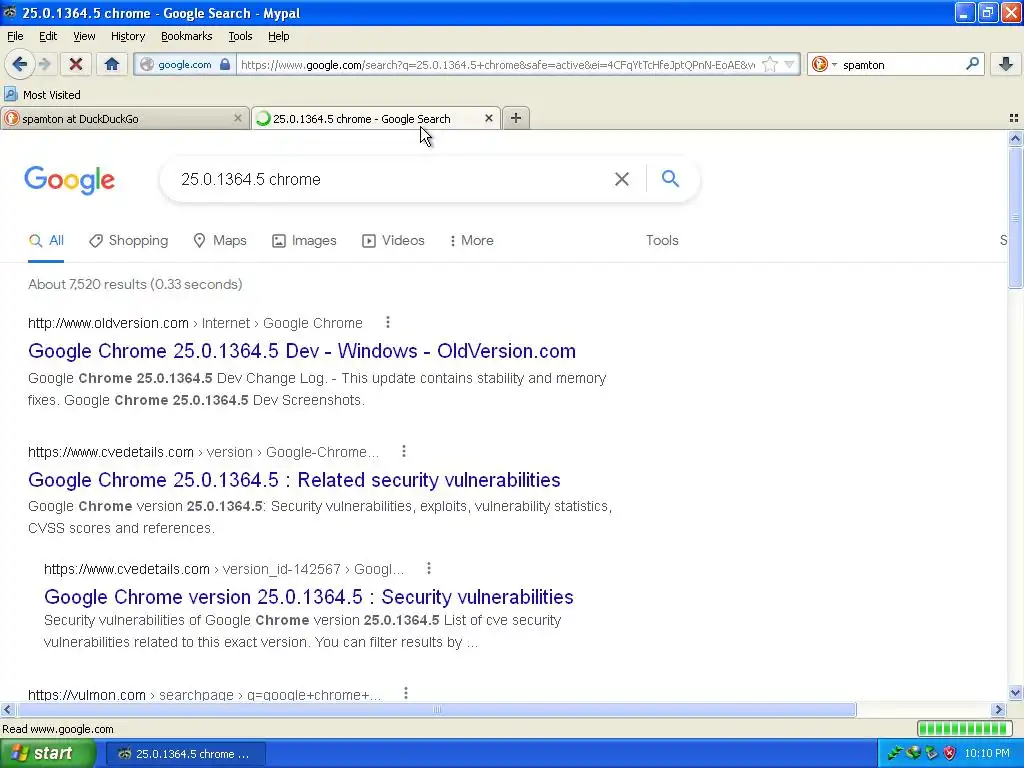Open the DuckDuckGo search engine selector

[x=824, y=64]
